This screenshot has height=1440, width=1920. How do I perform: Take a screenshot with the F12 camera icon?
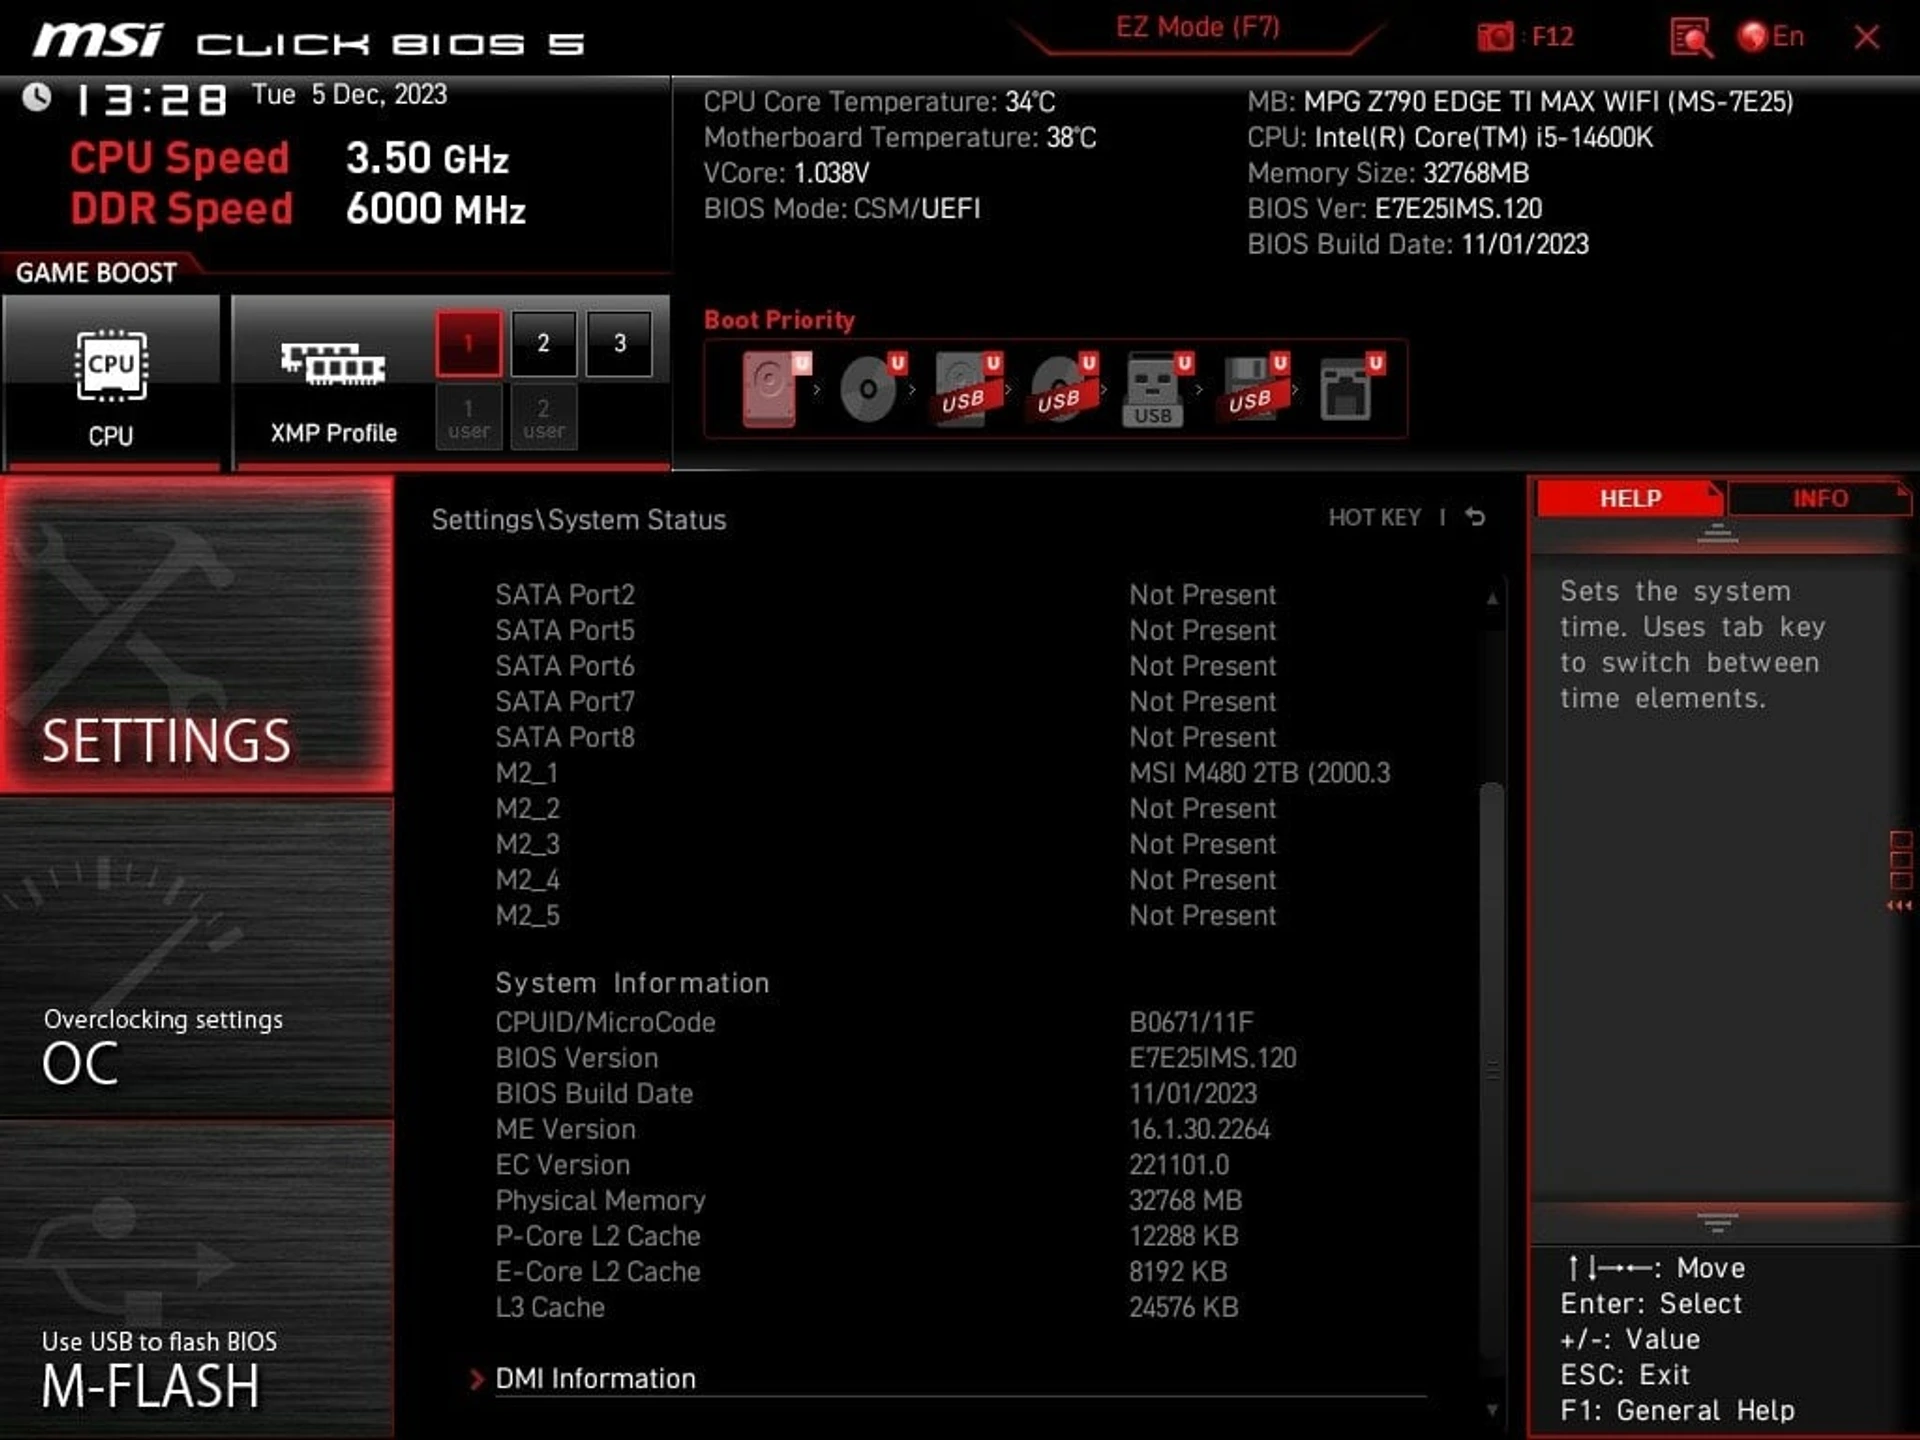(1496, 37)
